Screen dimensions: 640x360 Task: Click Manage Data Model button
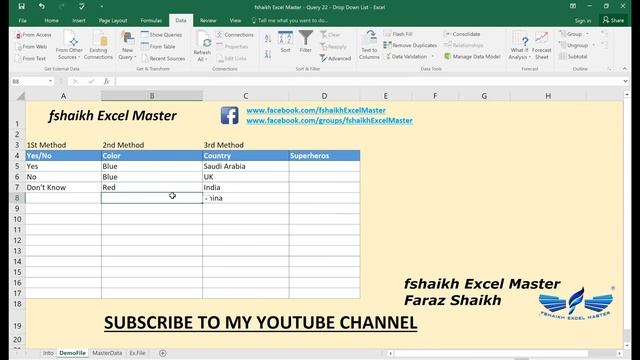click(x=472, y=56)
